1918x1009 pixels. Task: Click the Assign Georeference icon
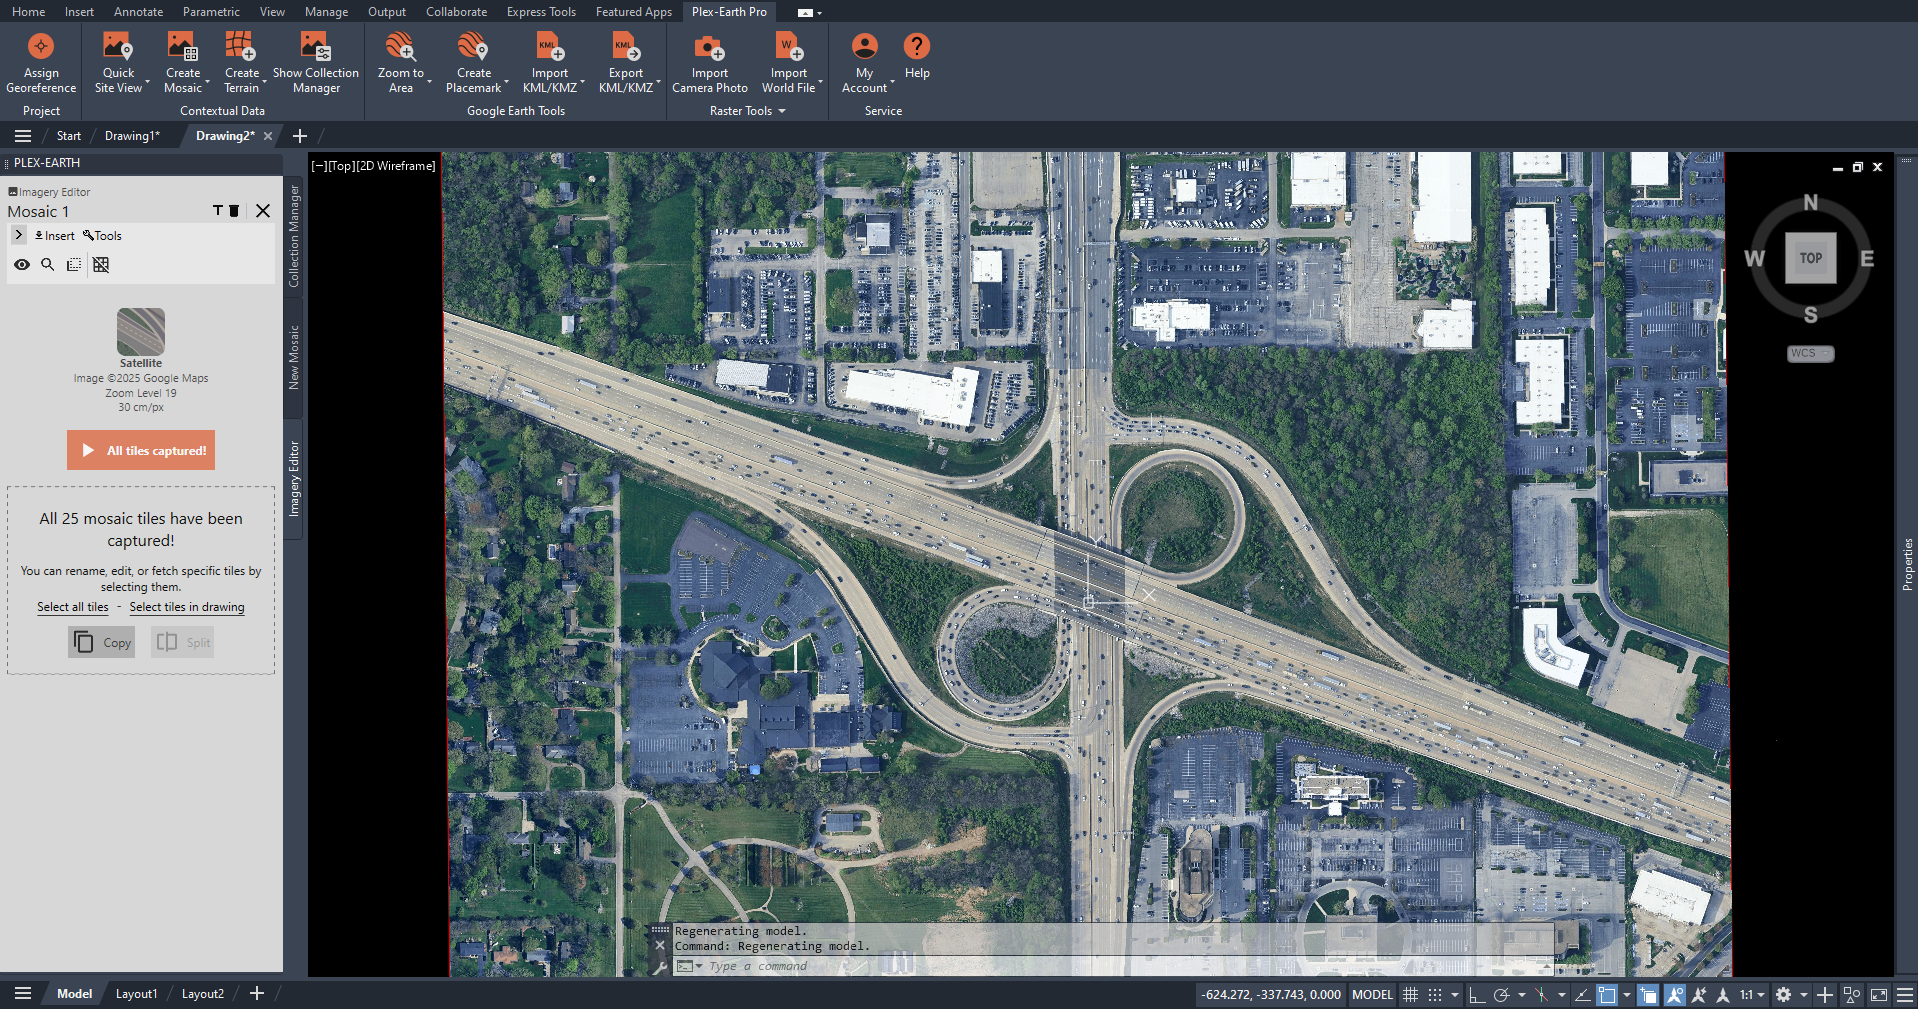click(x=41, y=47)
